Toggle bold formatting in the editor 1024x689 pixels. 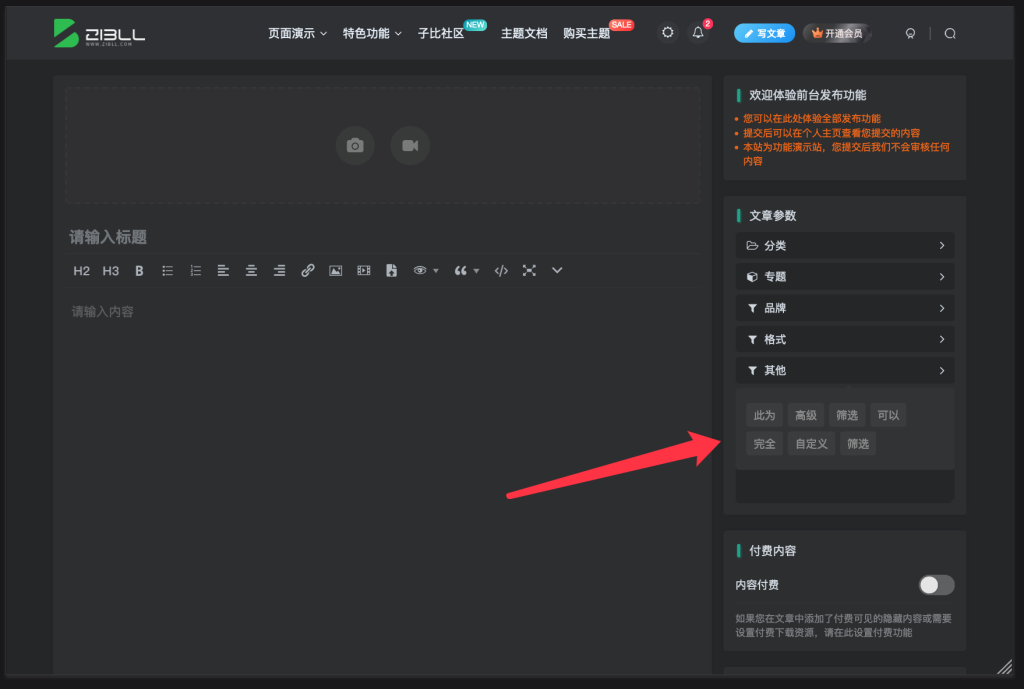139,270
